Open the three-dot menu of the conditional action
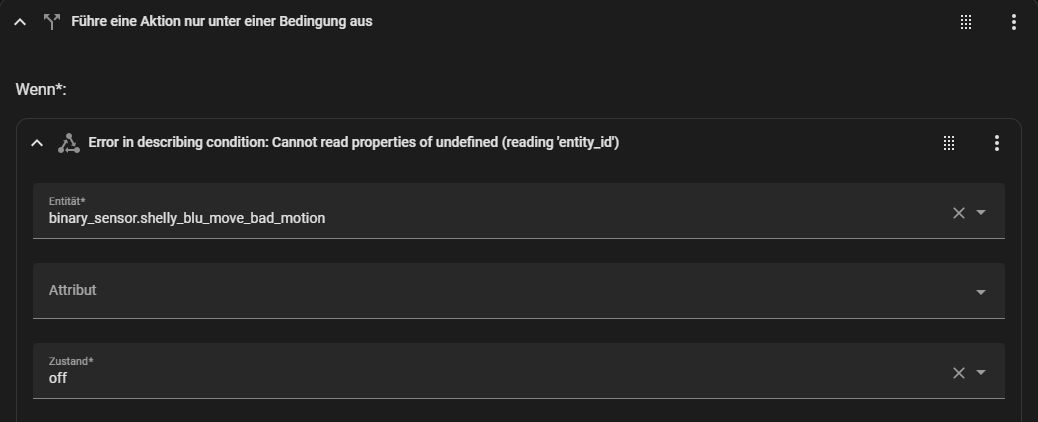 [1014, 22]
